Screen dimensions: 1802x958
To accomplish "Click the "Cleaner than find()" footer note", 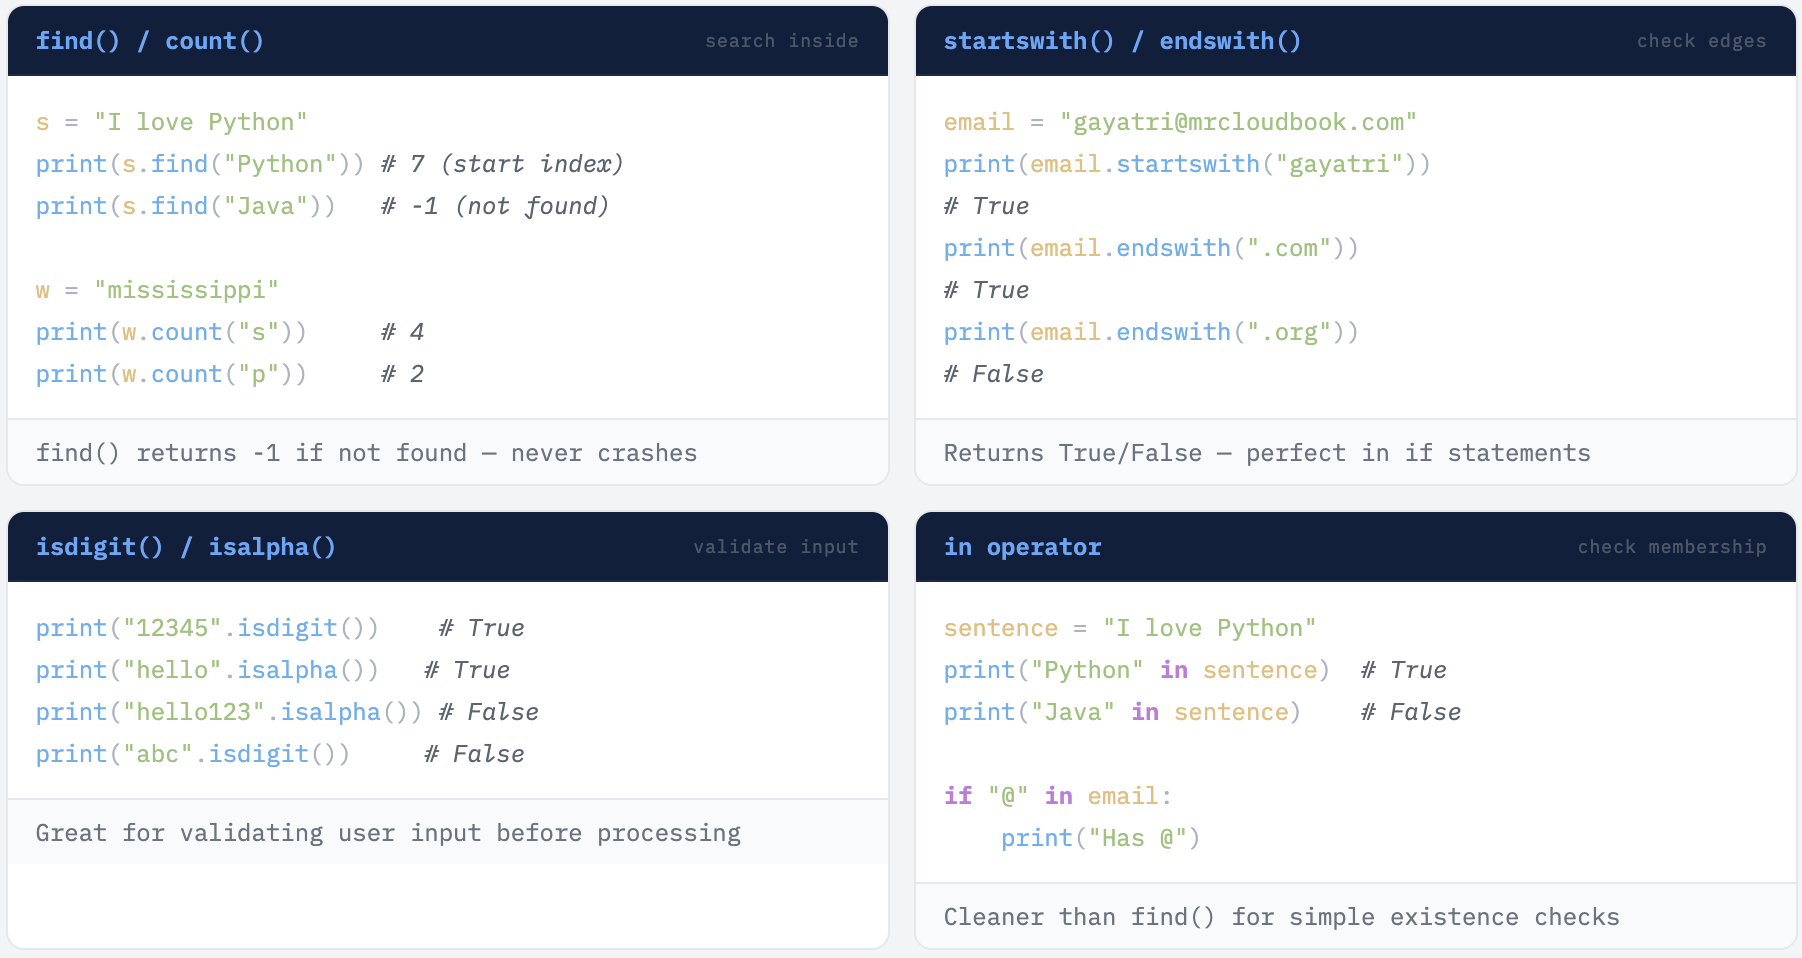I will pos(1281,917).
